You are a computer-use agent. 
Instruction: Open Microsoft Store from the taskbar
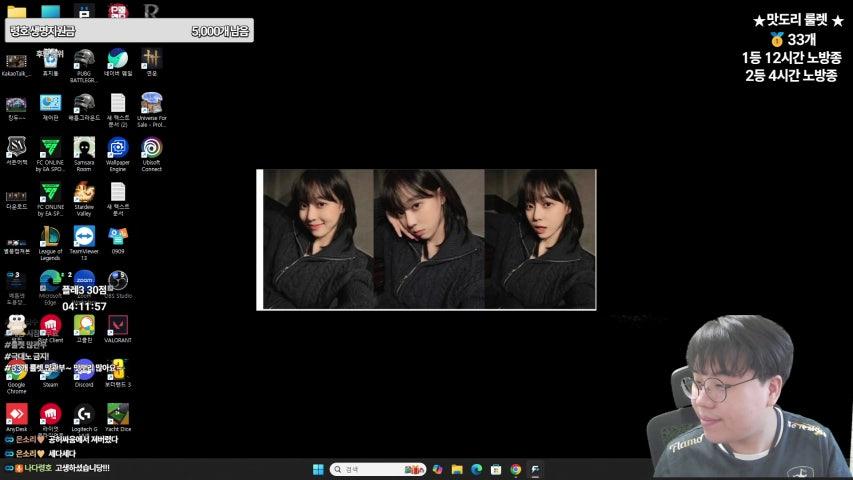[496, 469]
